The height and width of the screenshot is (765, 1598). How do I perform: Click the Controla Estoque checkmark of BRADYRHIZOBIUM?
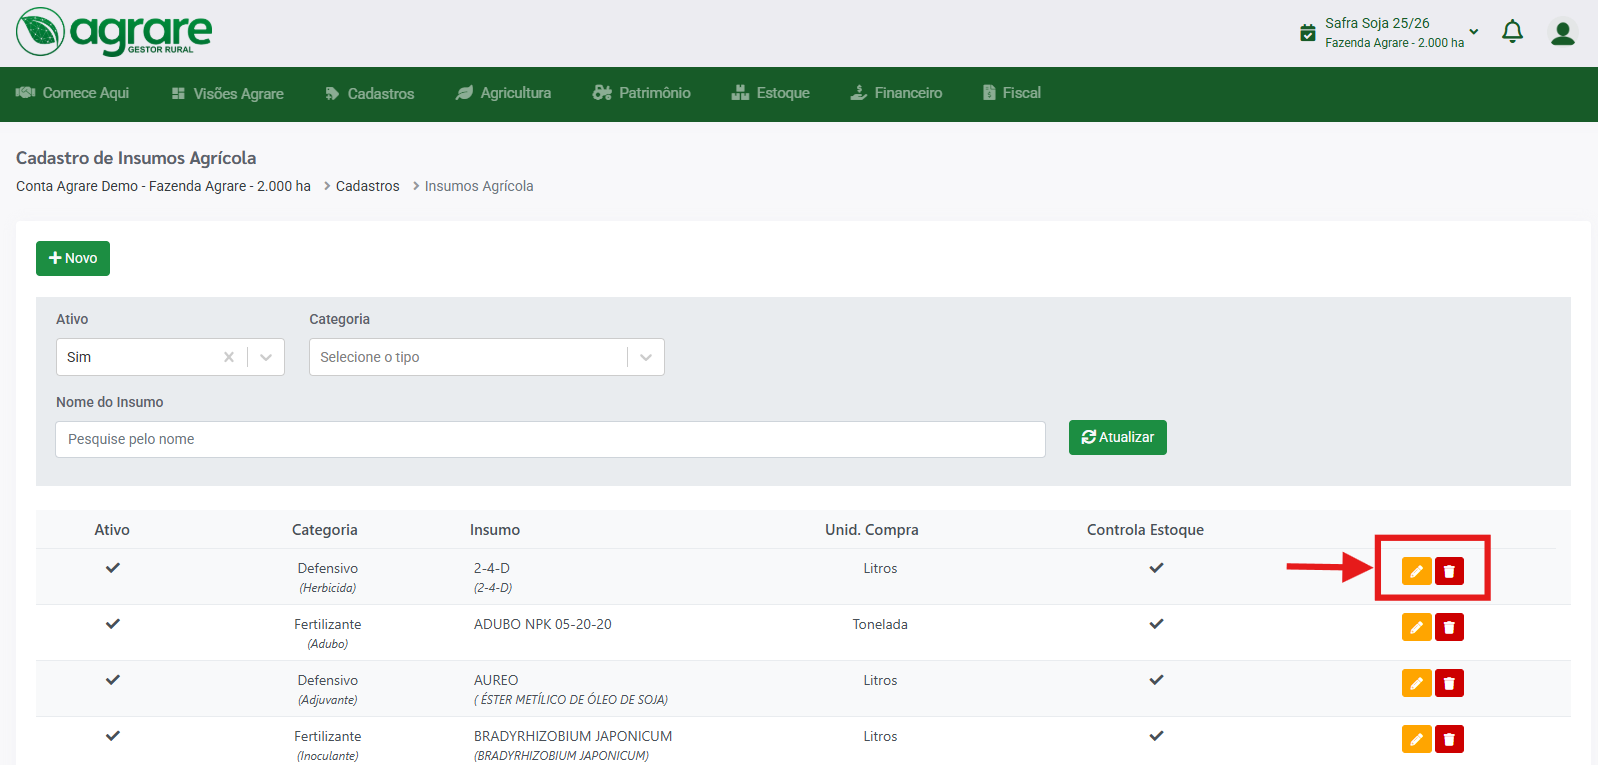coord(1156,735)
